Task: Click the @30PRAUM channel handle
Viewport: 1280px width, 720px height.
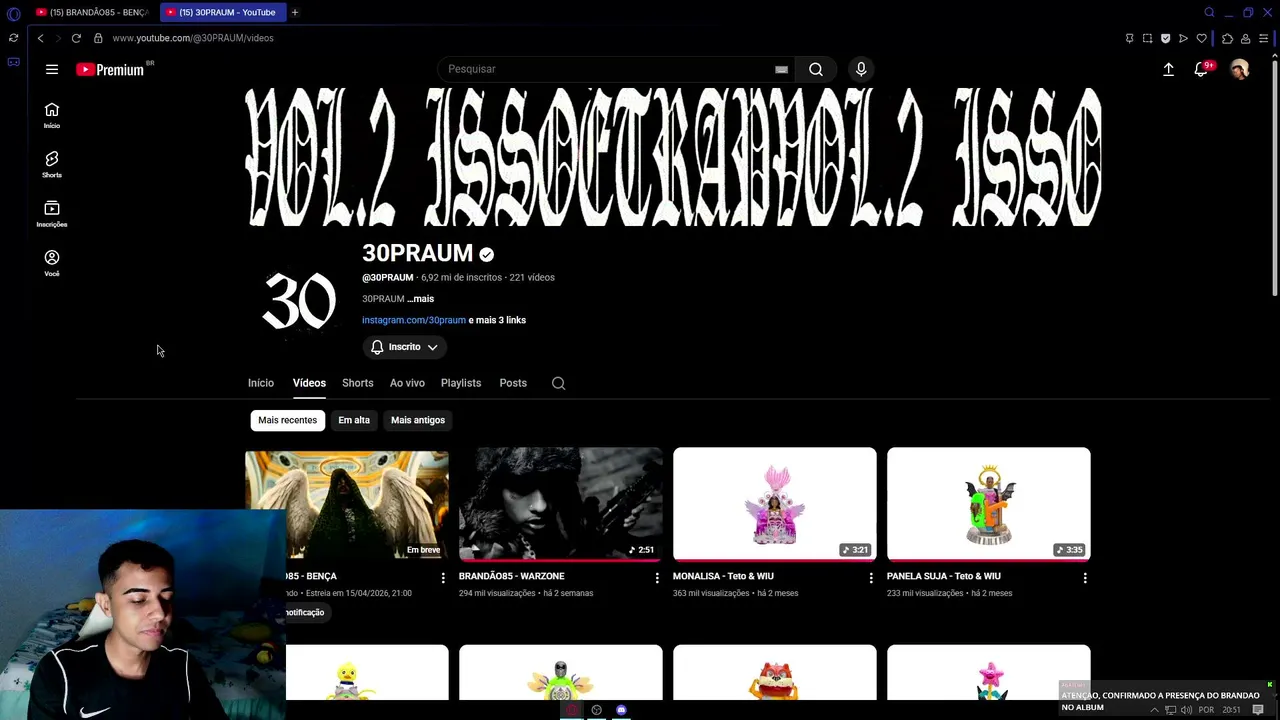Action: click(388, 277)
